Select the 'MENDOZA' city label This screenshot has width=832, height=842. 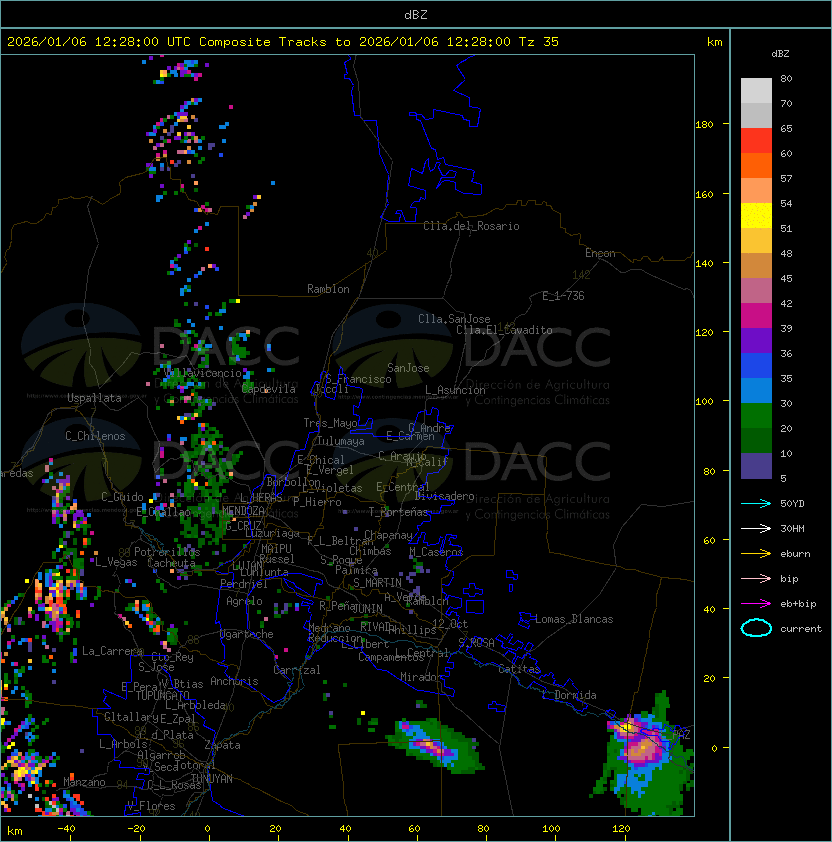tap(243, 510)
